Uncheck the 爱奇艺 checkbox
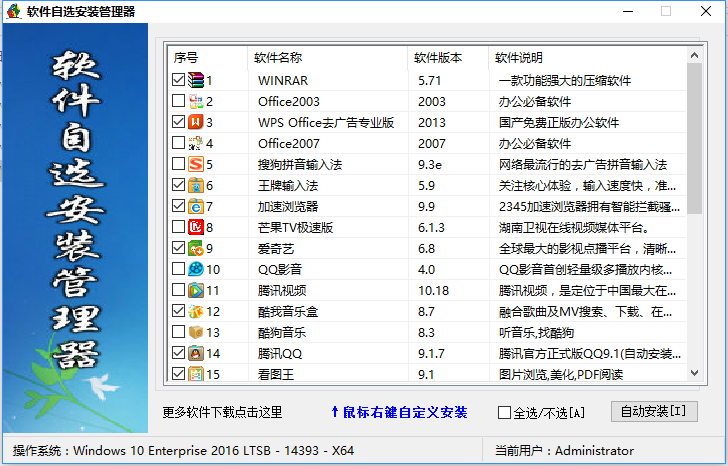The image size is (728, 466). pyautogui.click(x=178, y=247)
